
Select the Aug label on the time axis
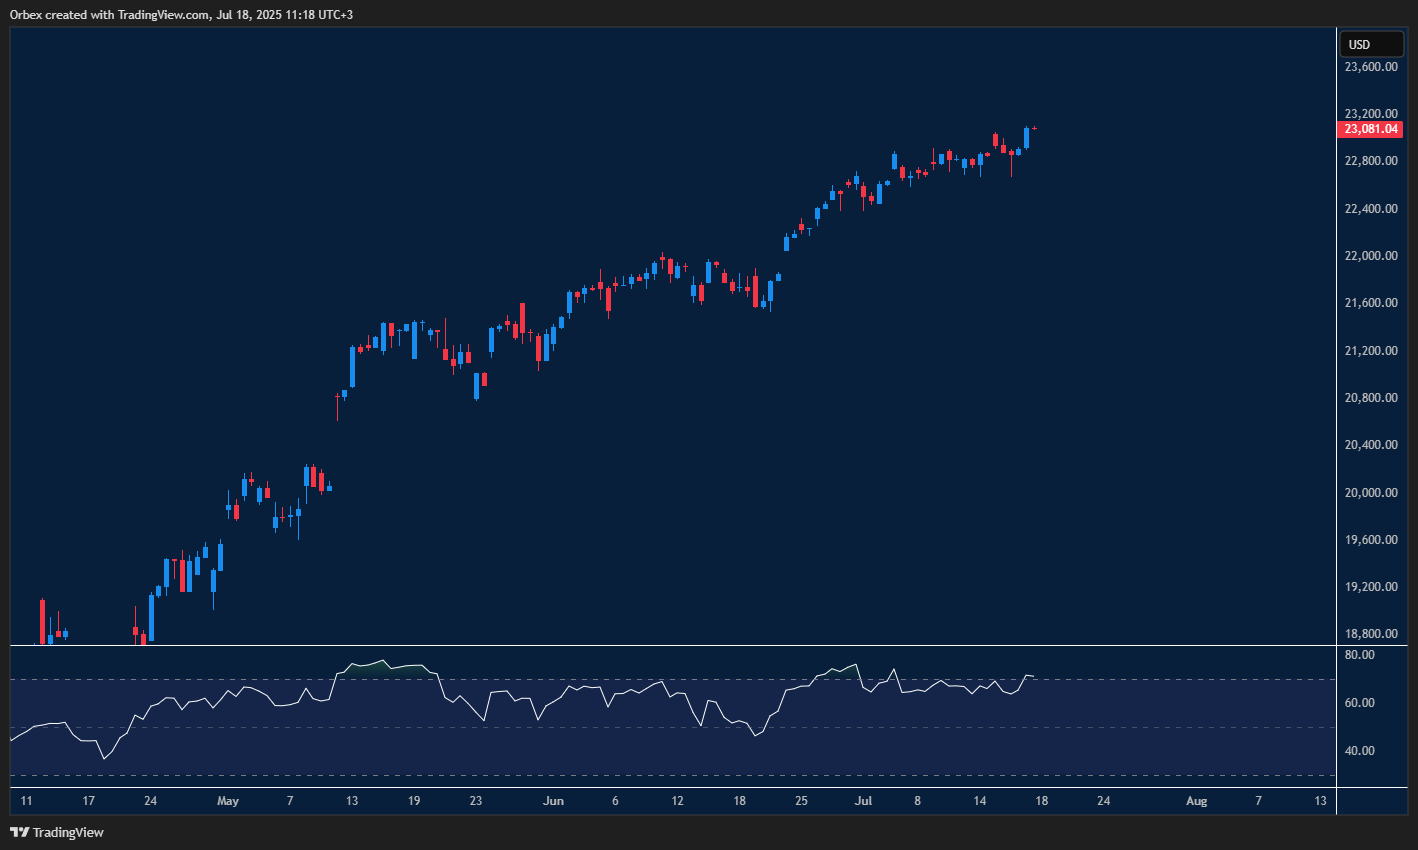[1197, 800]
